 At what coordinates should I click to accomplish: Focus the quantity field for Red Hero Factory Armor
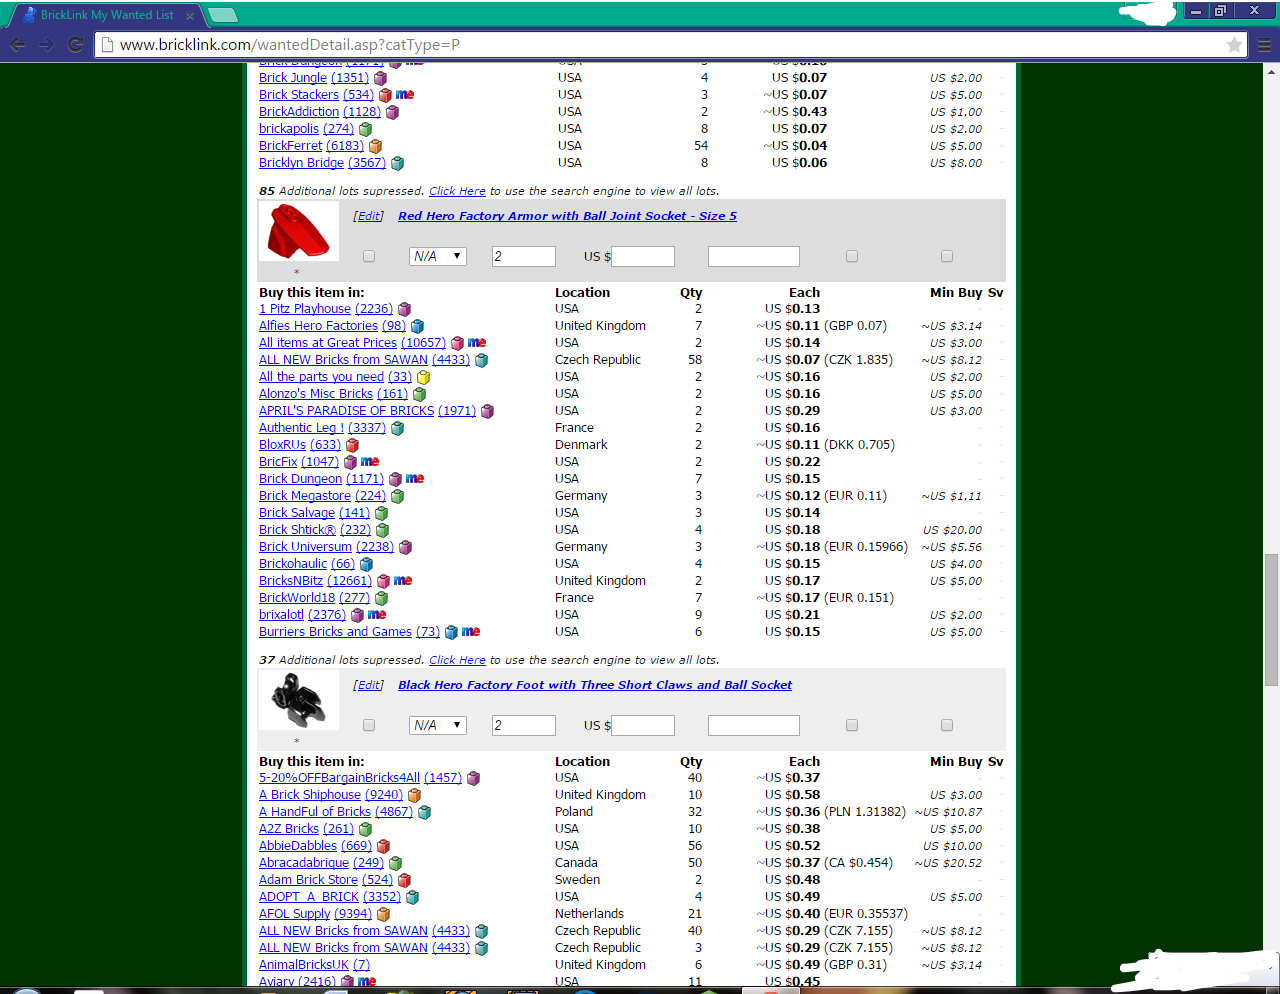tap(523, 257)
